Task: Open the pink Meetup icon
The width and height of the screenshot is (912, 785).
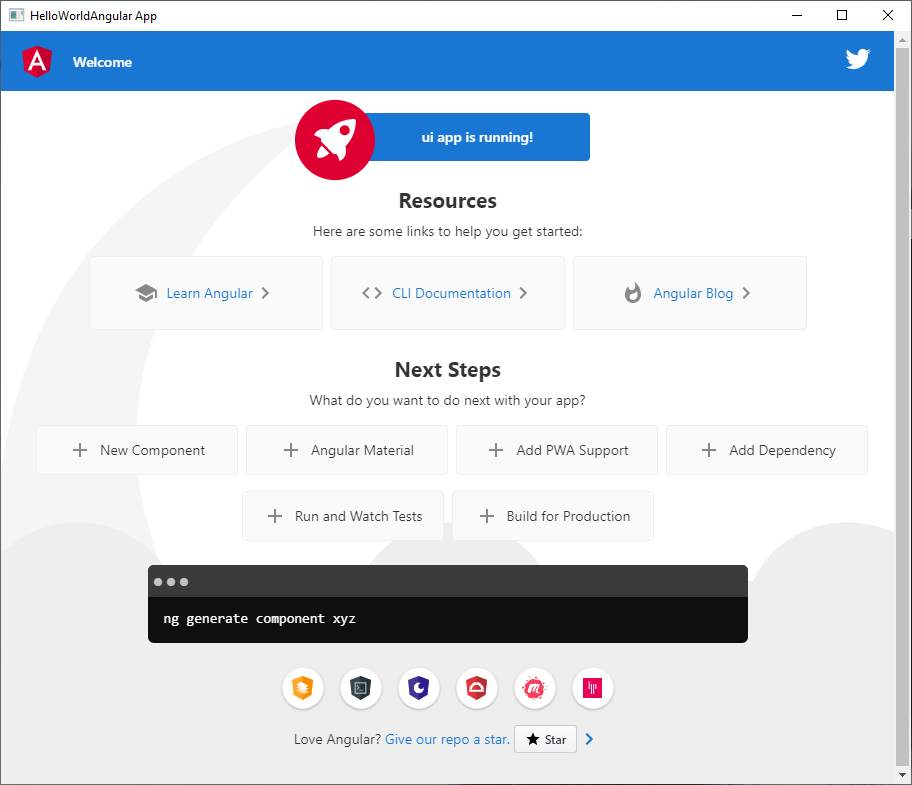Action: (535, 688)
